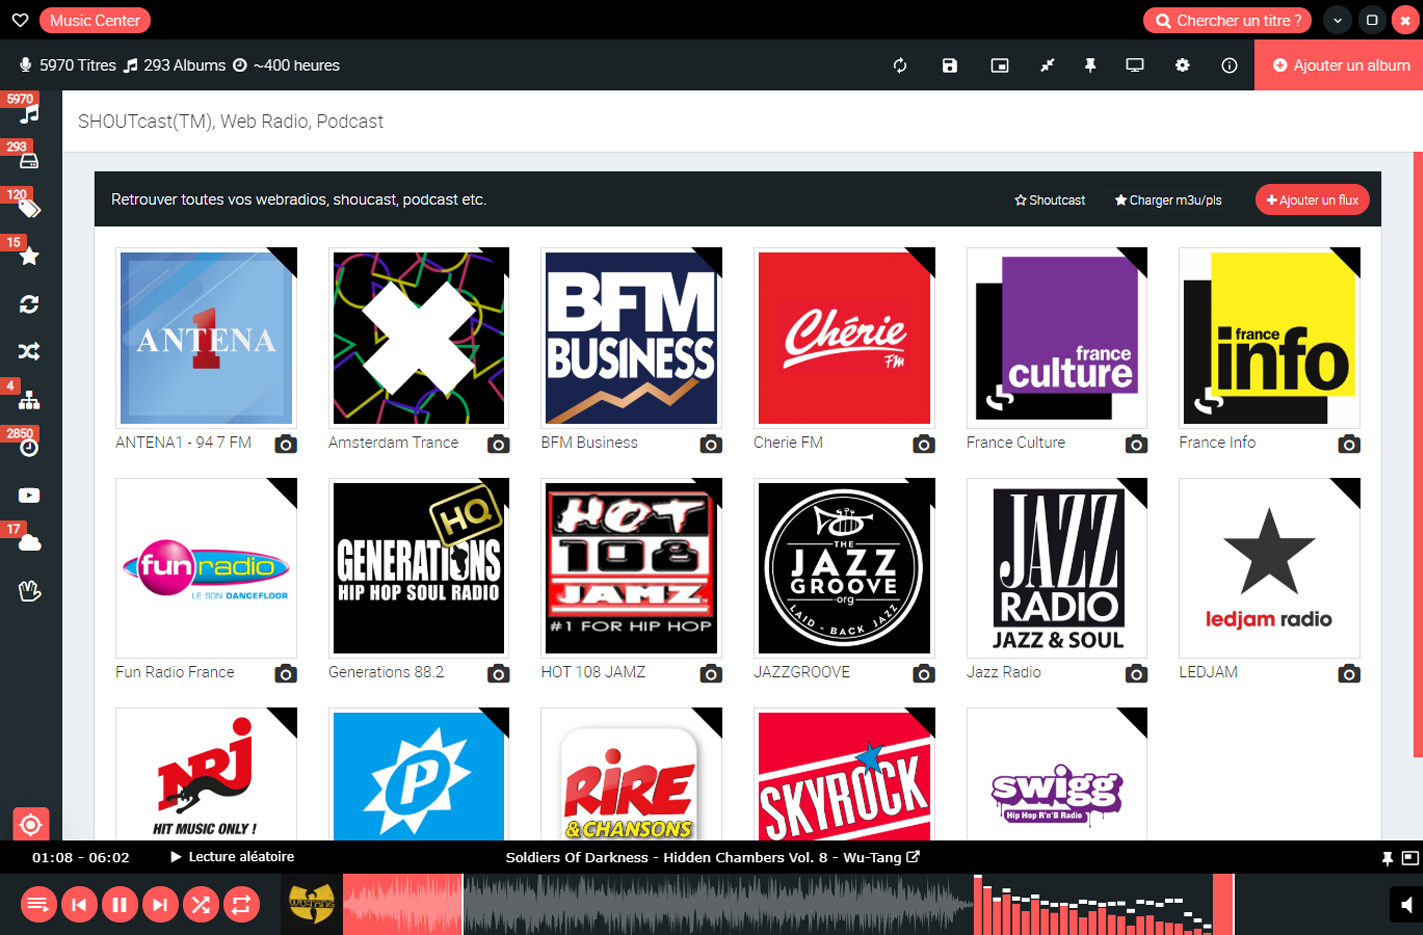Click the red target icon in sidebar
The height and width of the screenshot is (935, 1423).
[30, 824]
